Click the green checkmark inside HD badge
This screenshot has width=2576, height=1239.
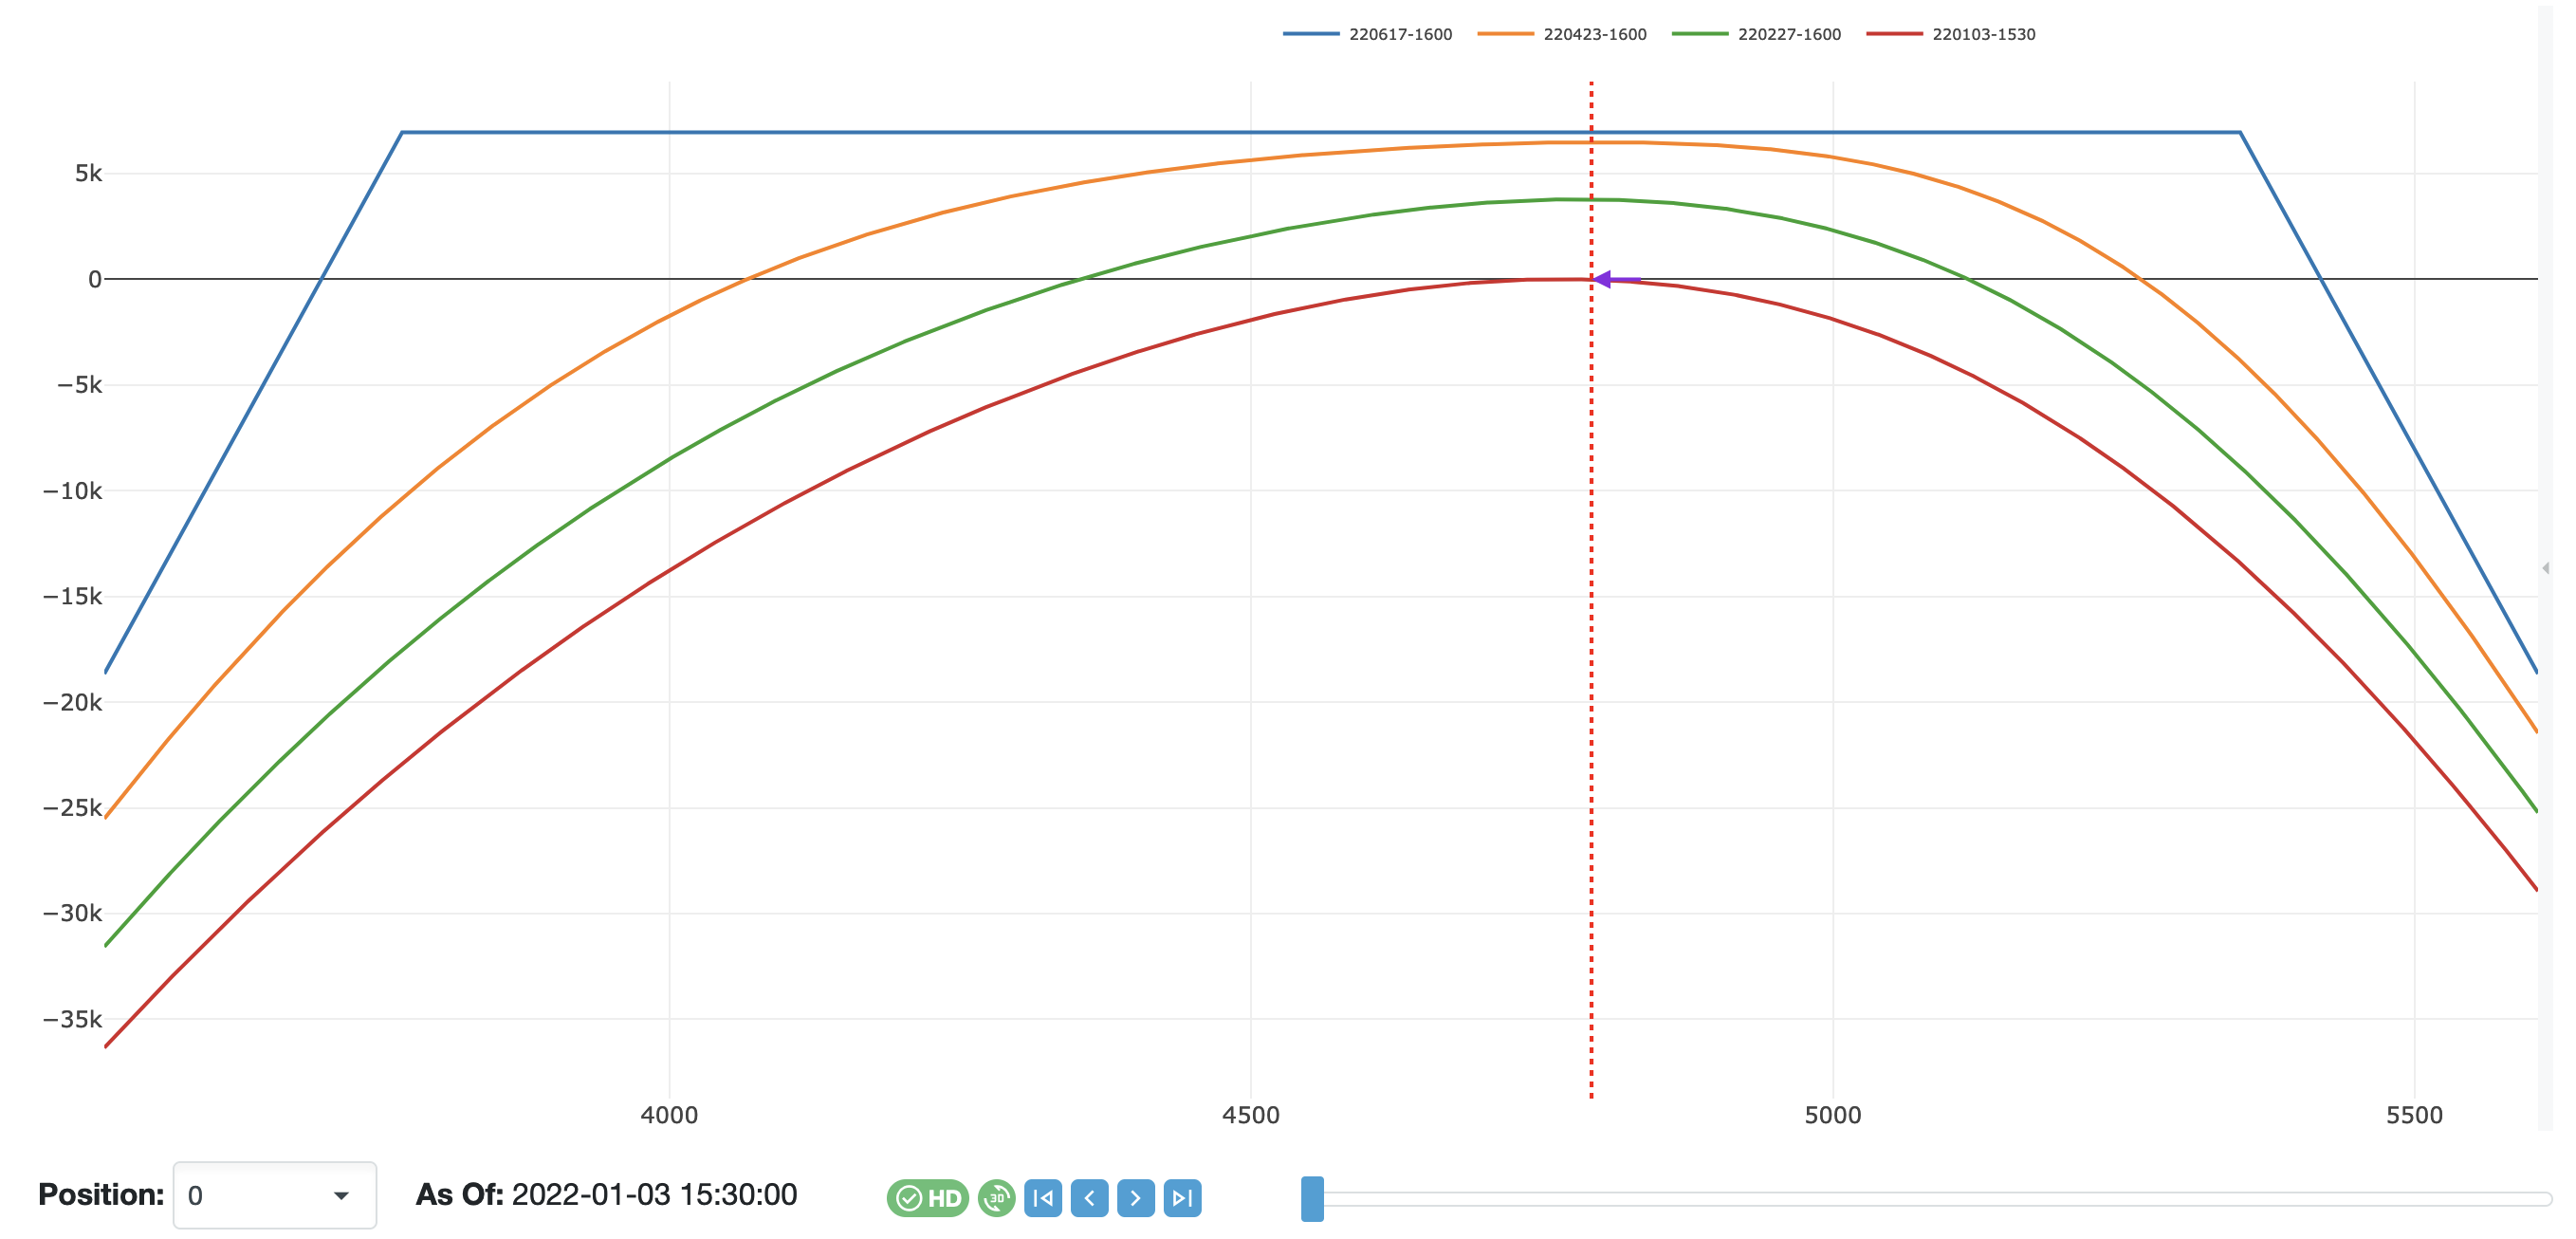(x=909, y=1197)
